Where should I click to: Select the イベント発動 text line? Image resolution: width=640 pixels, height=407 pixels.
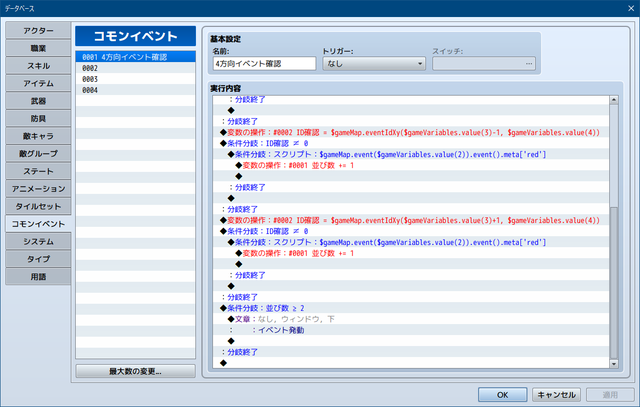(x=411, y=330)
